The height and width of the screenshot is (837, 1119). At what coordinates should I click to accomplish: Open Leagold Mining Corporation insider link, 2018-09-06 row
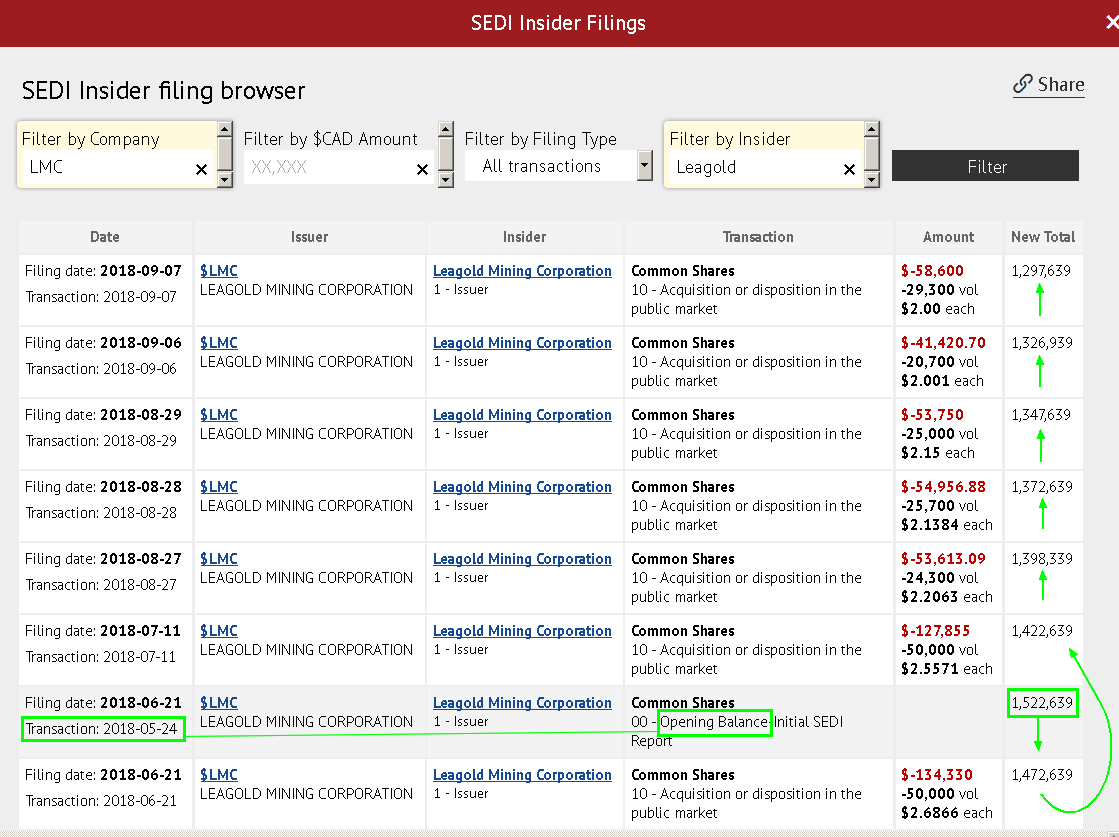[522, 343]
